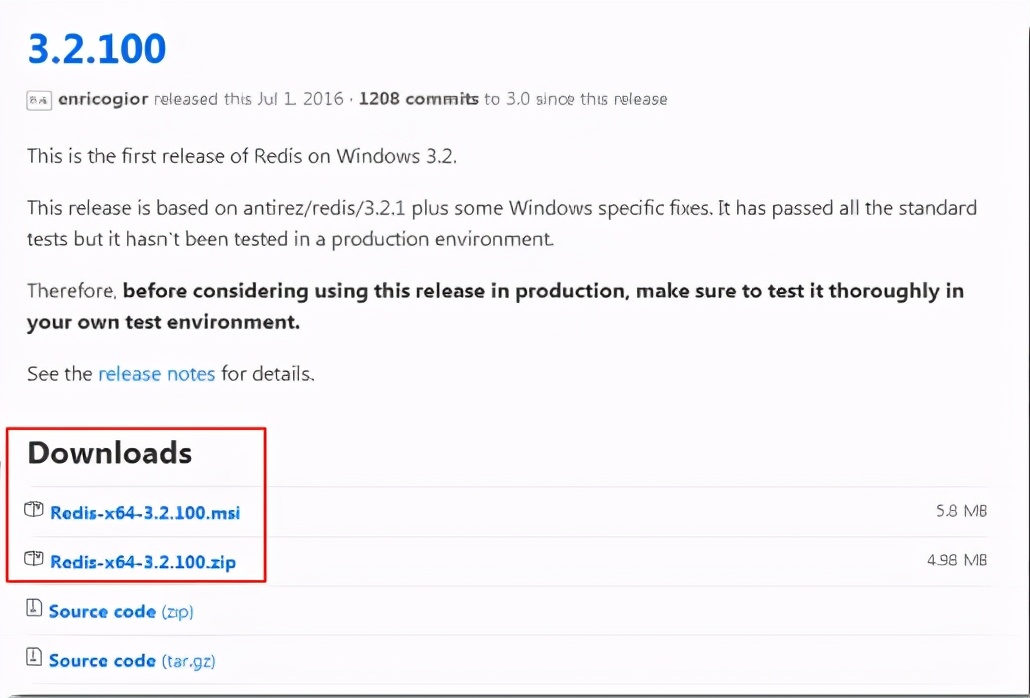Click the Jul 1, 2016 release date
The width and height of the screenshot is (1030, 698).
(x=291, y=99)
